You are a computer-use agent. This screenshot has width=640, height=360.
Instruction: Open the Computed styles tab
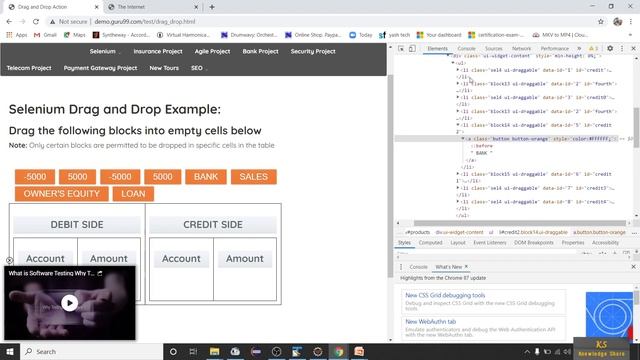(x=430, y=242)
